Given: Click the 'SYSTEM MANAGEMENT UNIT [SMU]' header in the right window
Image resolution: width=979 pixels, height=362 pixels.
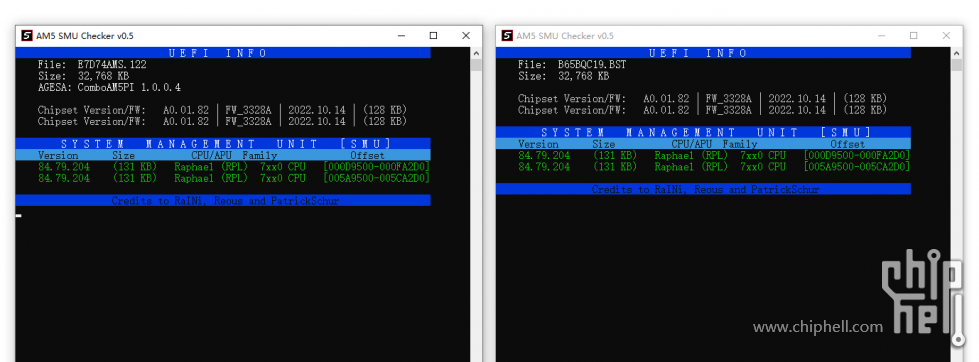Looking at the screenshot, I should coord(703,132).
